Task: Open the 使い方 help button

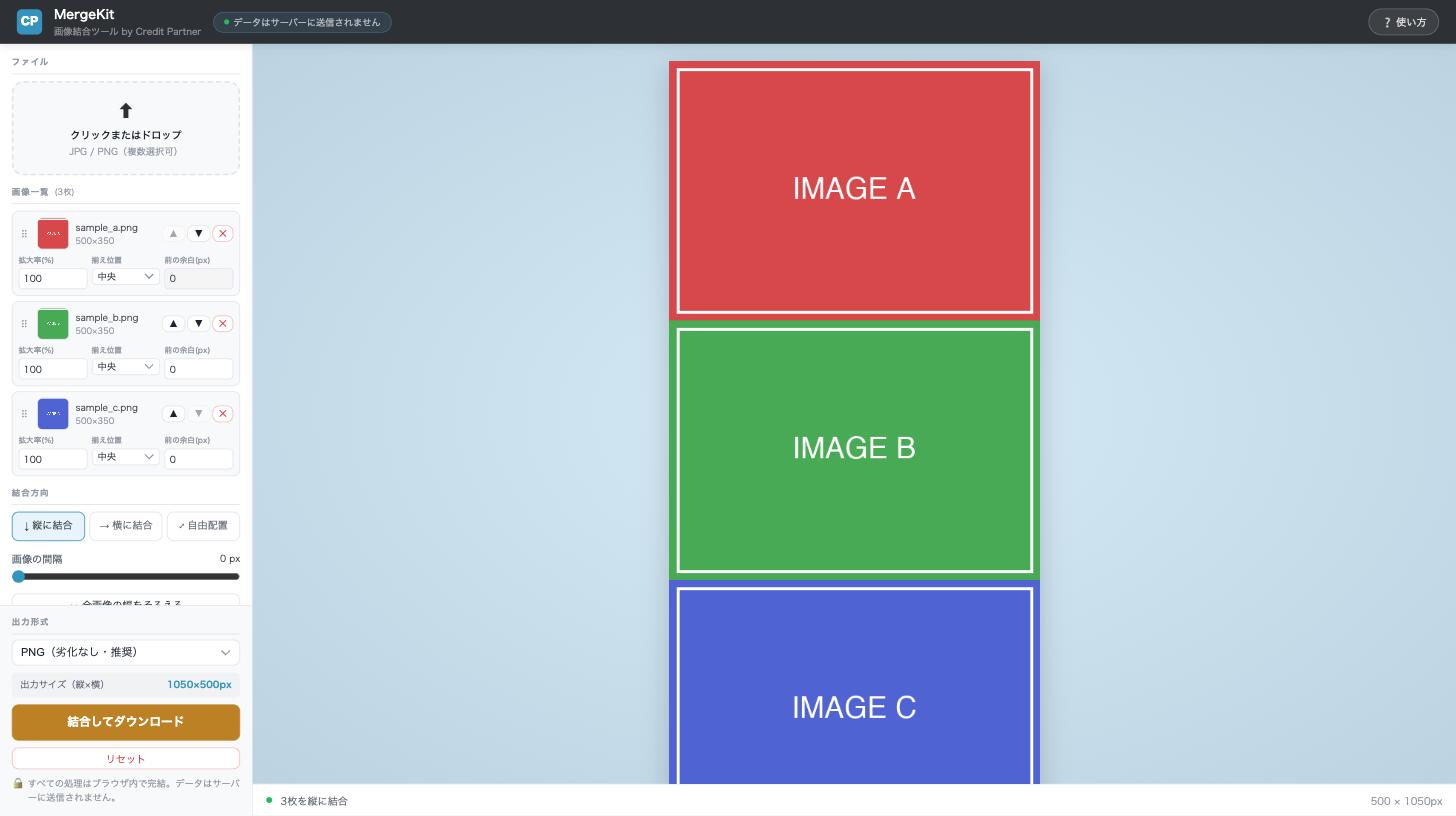Action: point(1403,22)
